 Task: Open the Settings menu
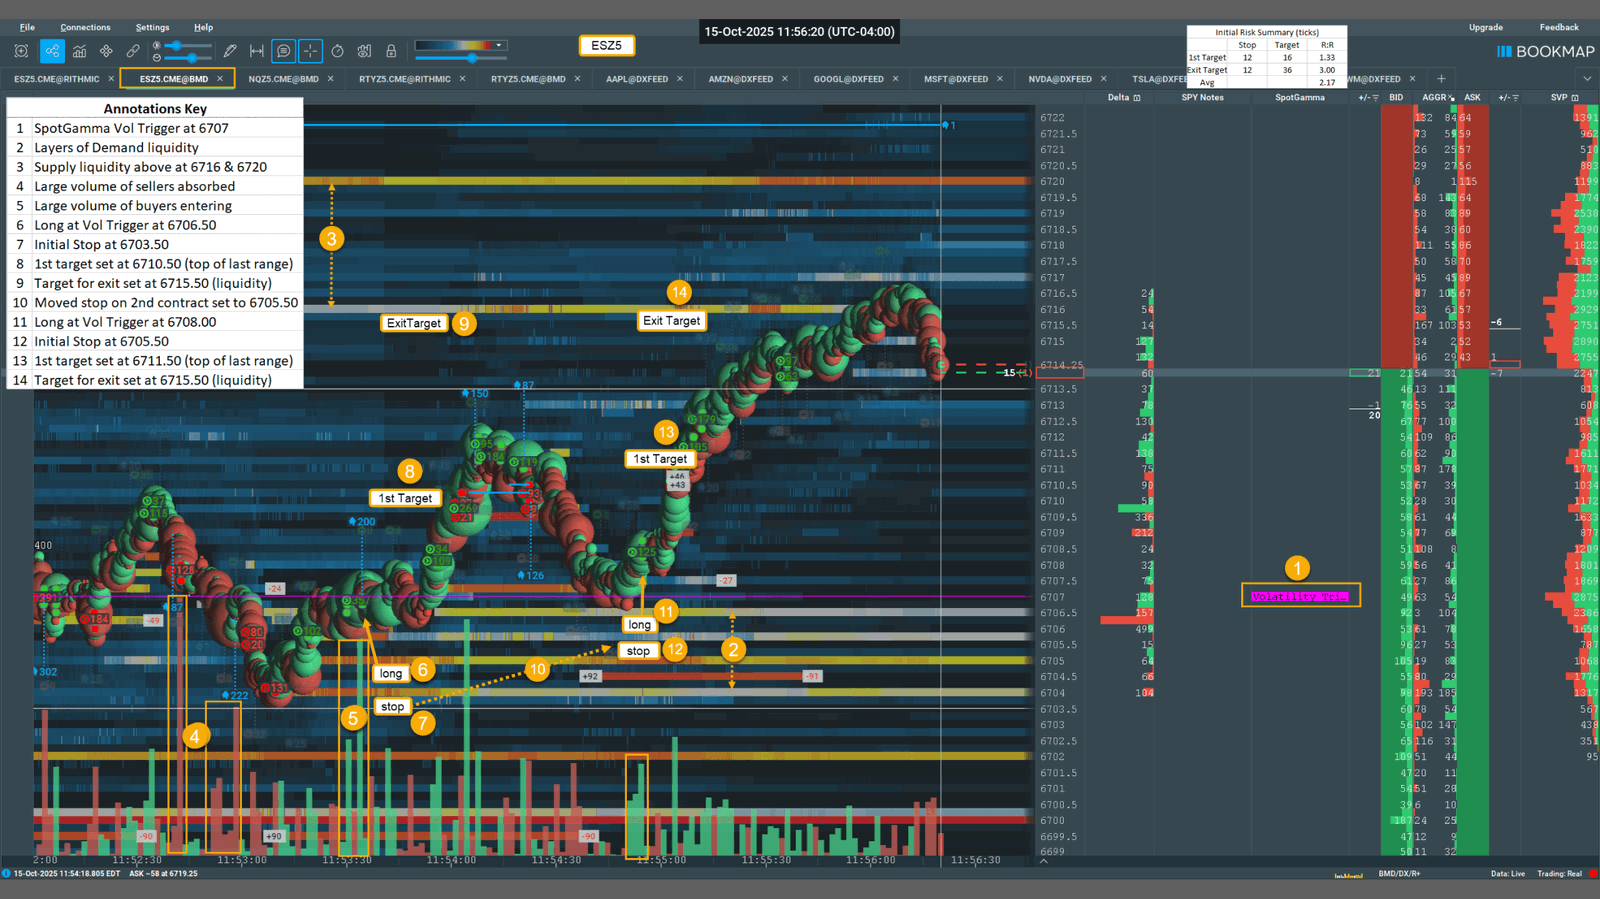152,27
